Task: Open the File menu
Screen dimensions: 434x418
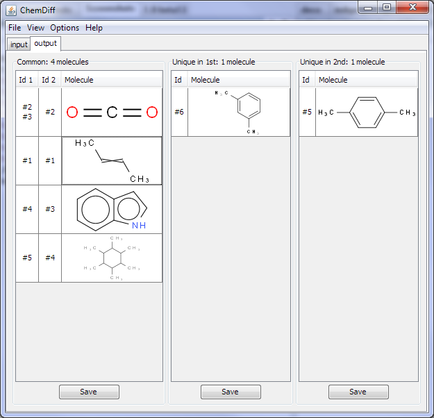Action: 15,28
